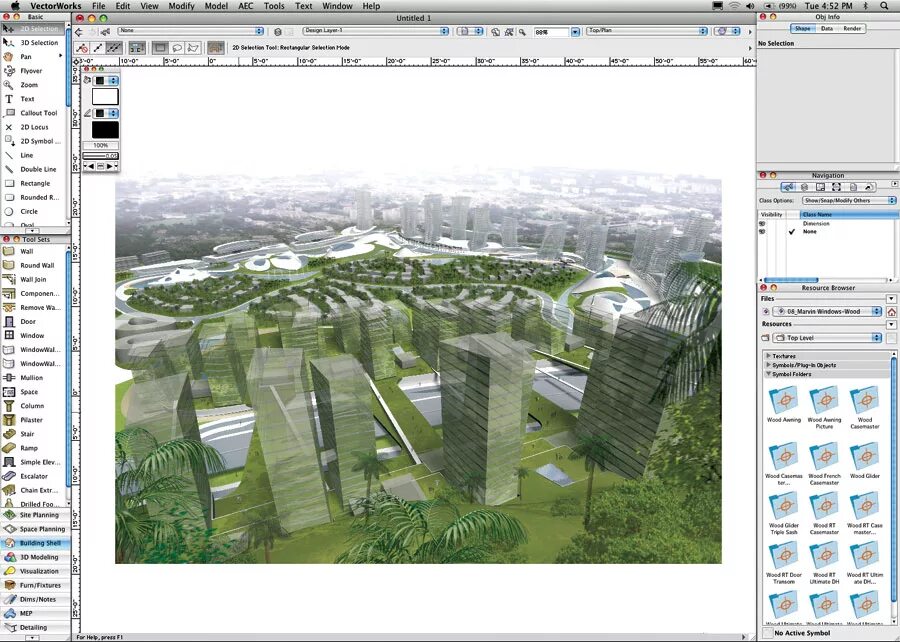The height and width of the screenshot is (642, 900).
Task: Select the Column tool
Action: tap(33, 406)
